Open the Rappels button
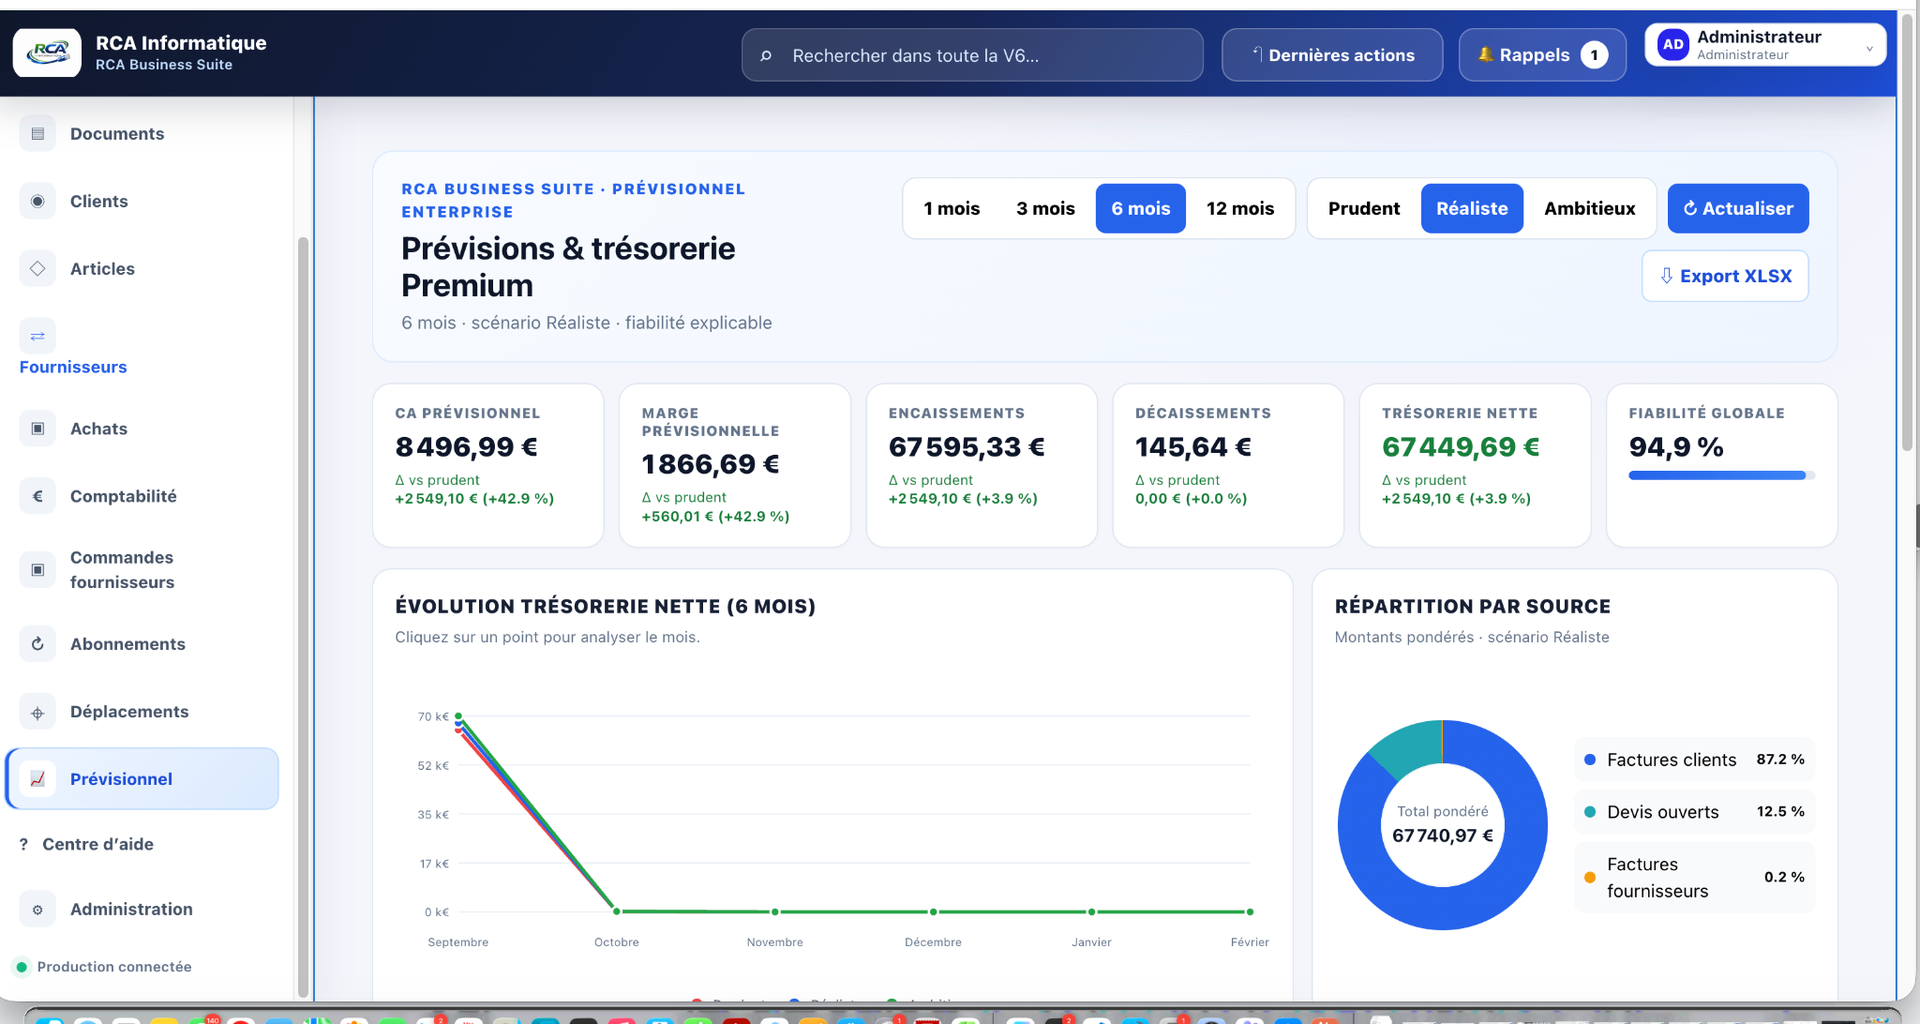Viewport: 1920px width, 1024px height. [x=1542, y=55]
